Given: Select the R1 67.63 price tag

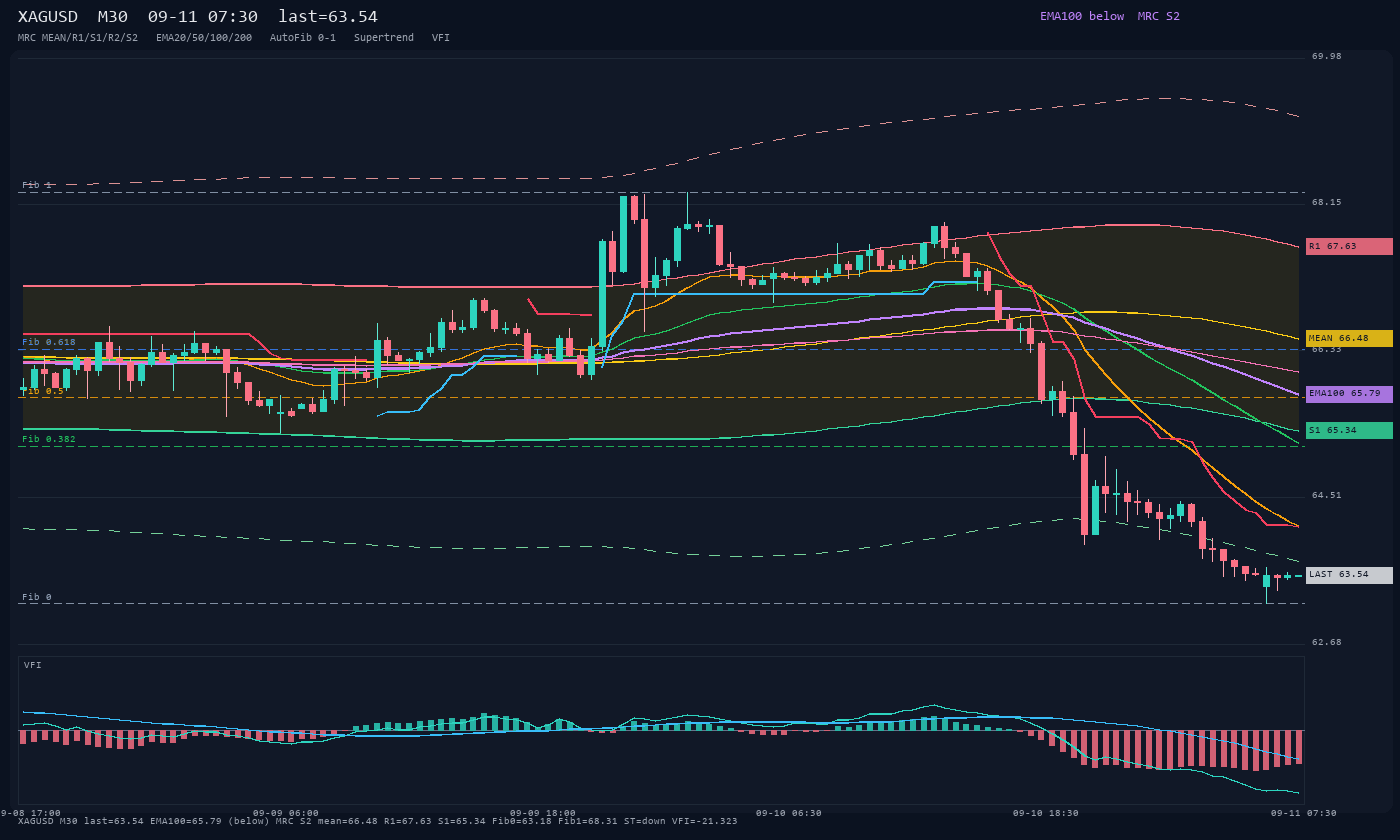Looking at the screenshot, I should [1349, 246].
